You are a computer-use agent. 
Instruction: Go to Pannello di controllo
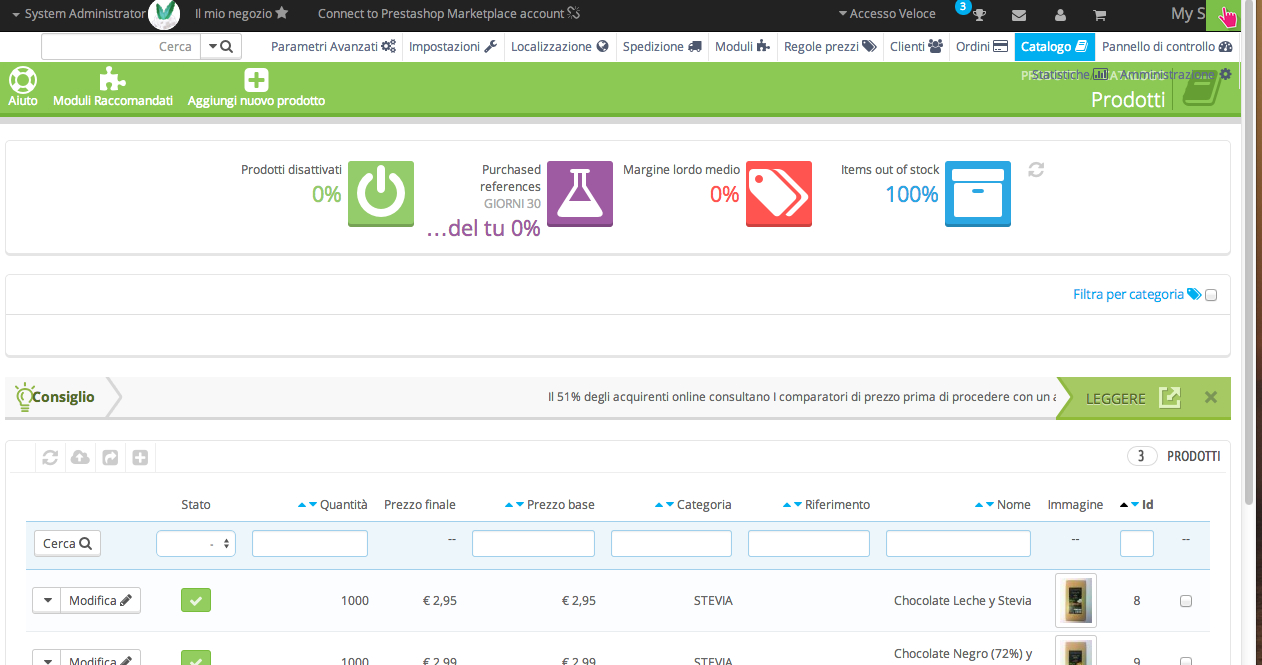(1167, 46)
